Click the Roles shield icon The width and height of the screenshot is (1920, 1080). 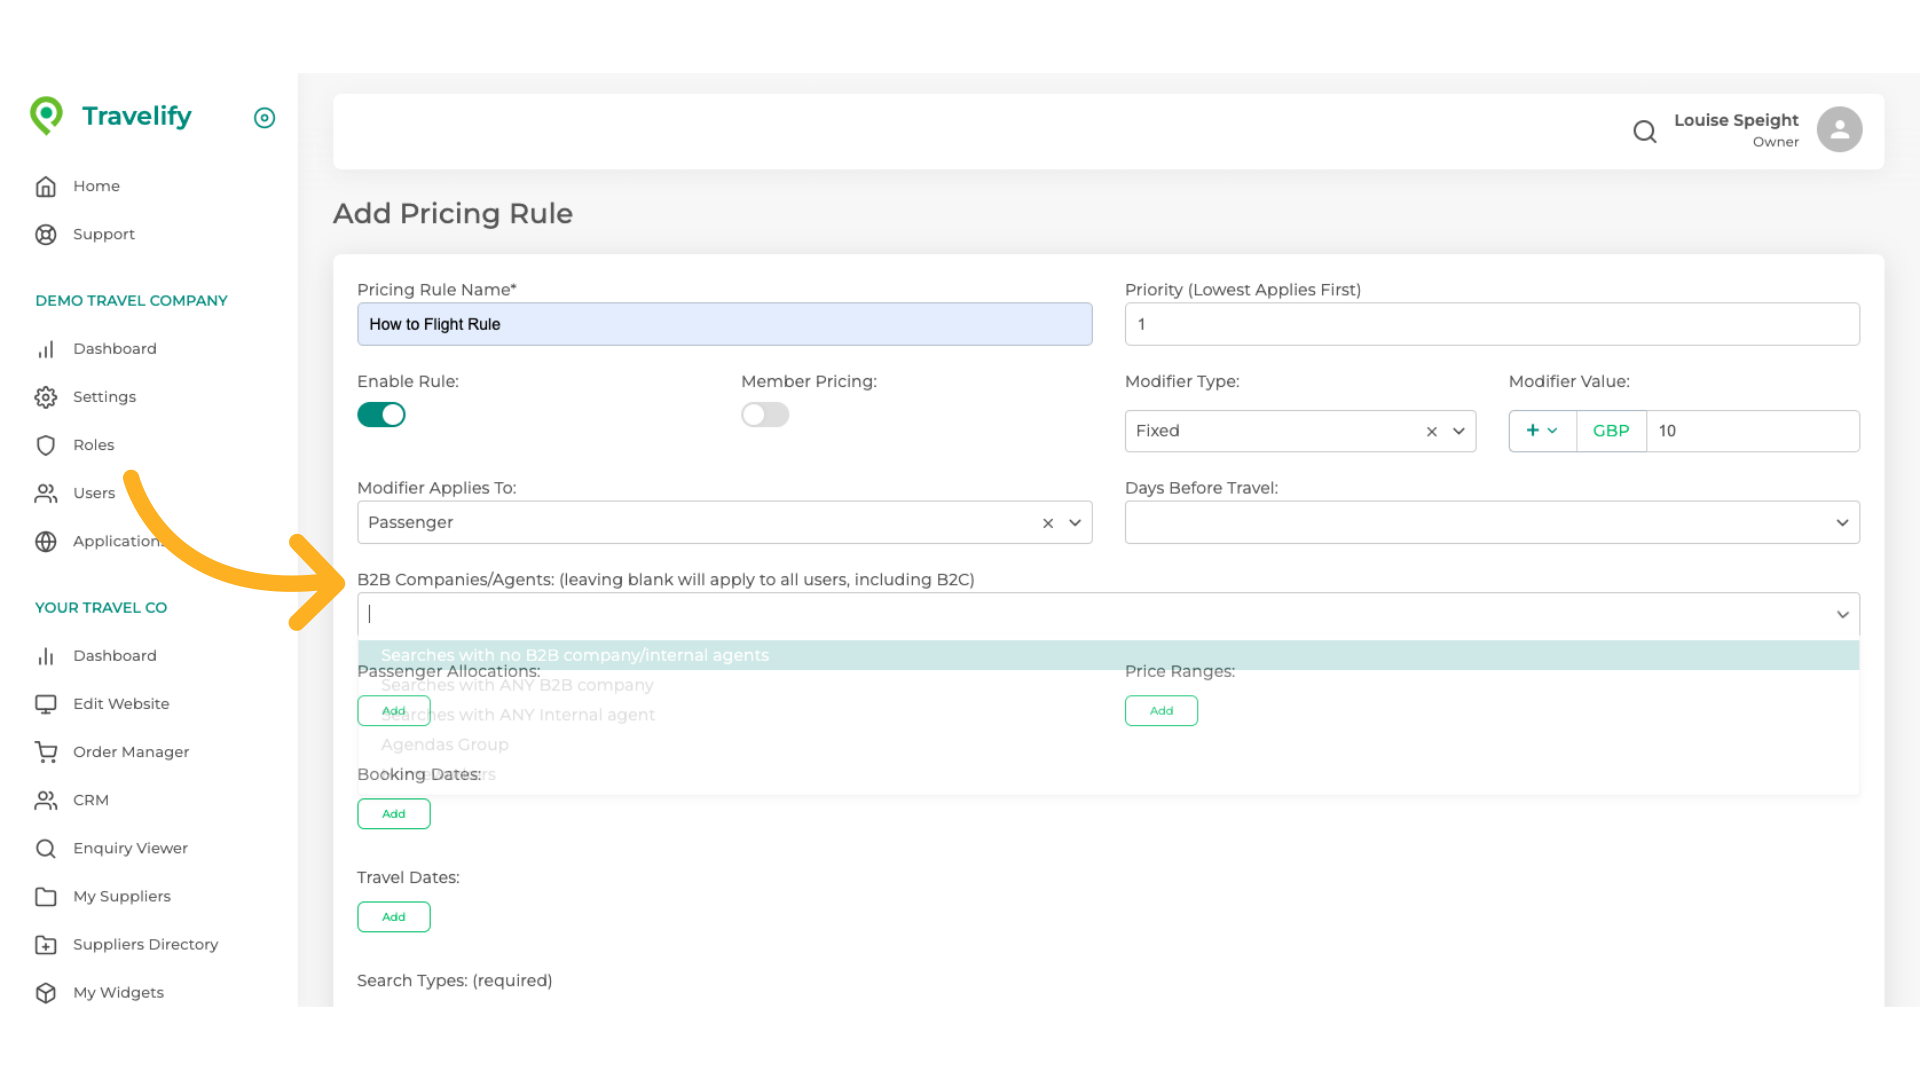(x=46, y=445)
